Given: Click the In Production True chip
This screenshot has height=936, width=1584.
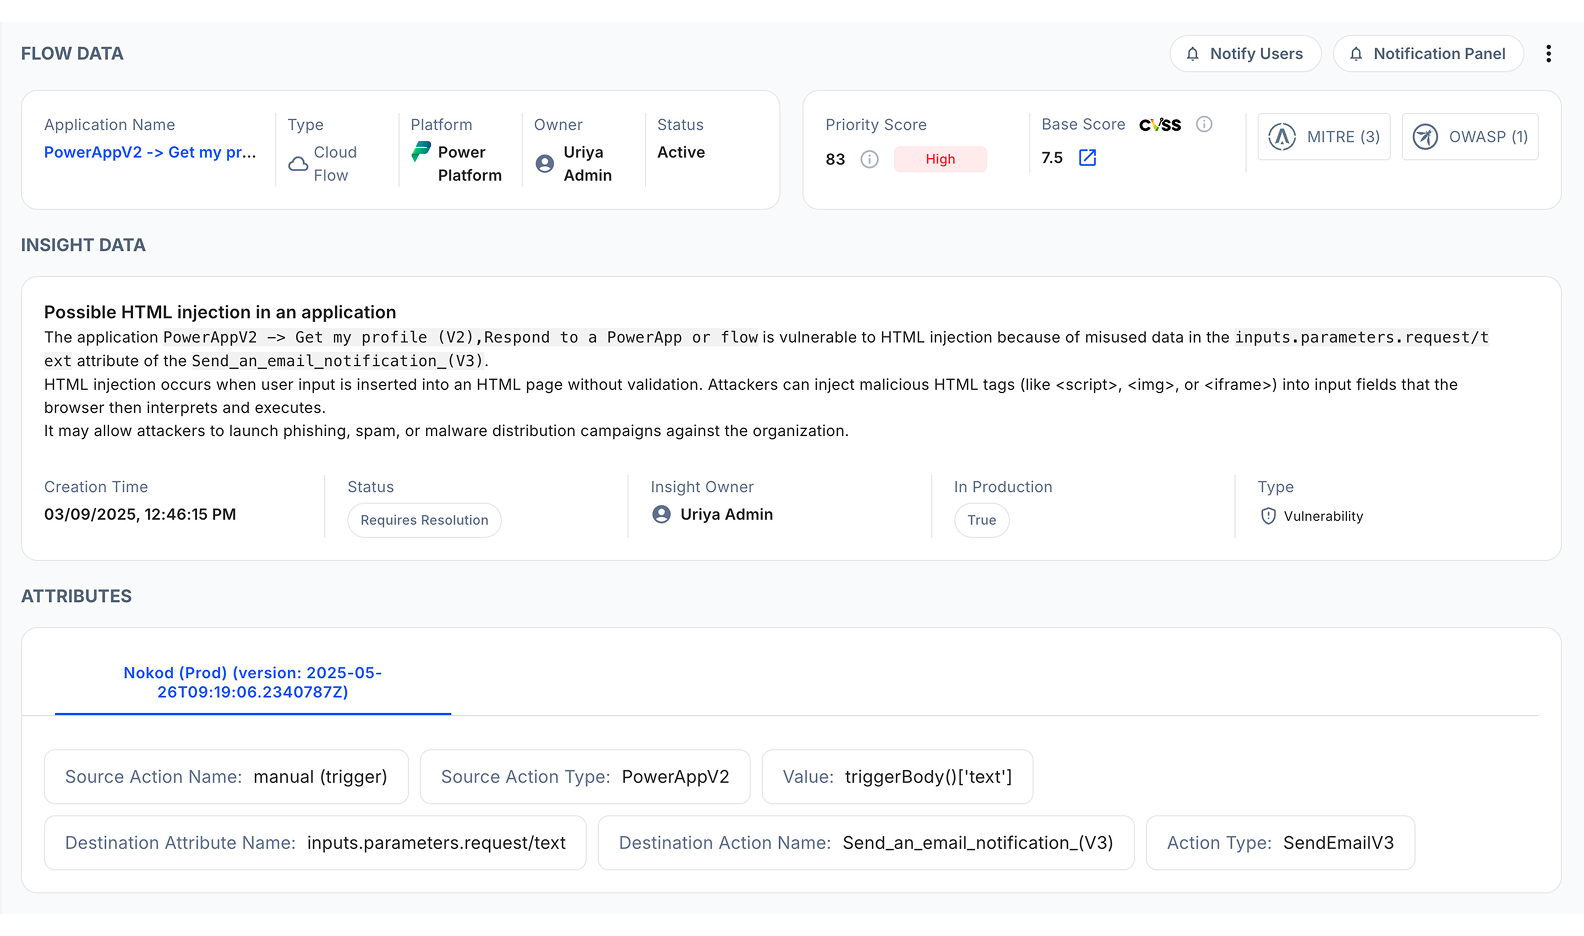Looking at the screenshot, I should coord(981,520).
